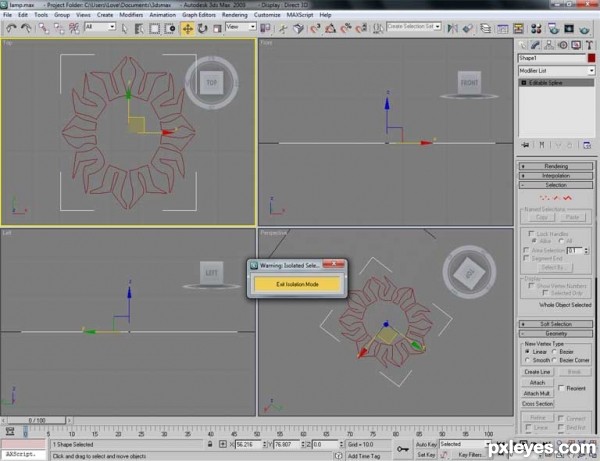Click the Quick Render teapot icon
The width and height of the screenshot is (600, 461).
click(584, 28)
